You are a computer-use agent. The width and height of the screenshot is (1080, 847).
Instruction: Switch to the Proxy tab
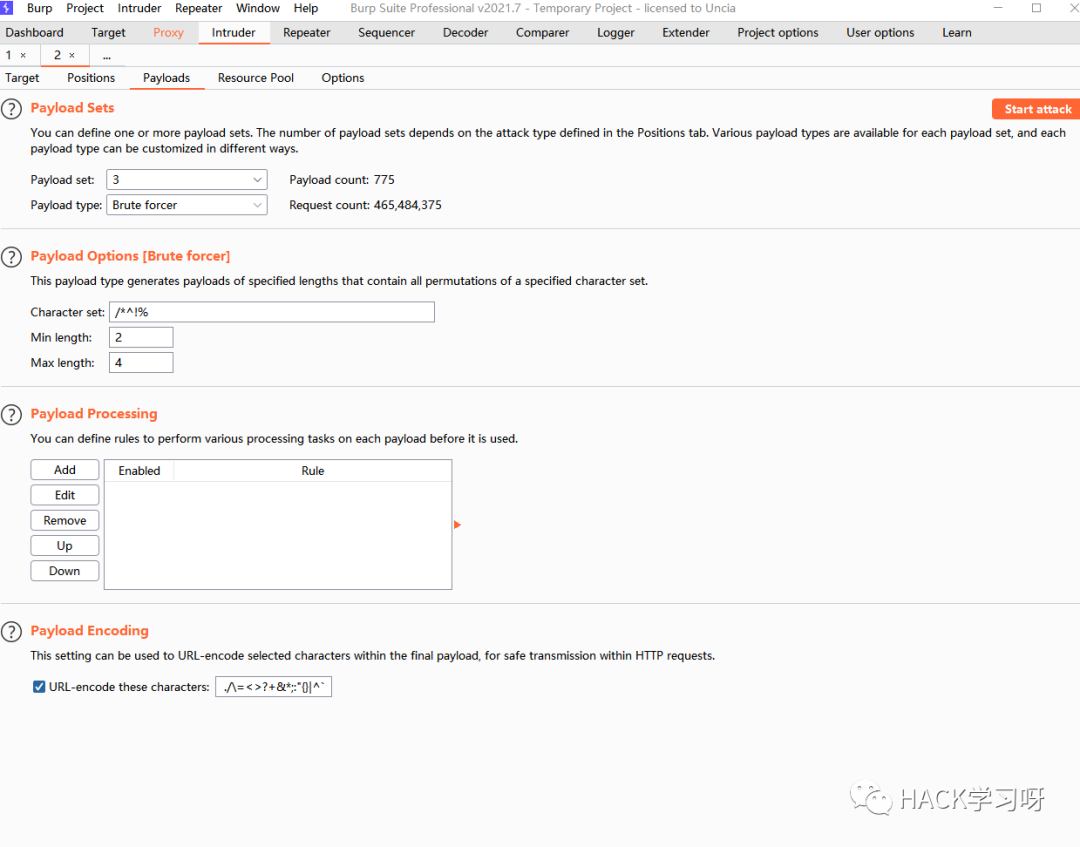168,32
